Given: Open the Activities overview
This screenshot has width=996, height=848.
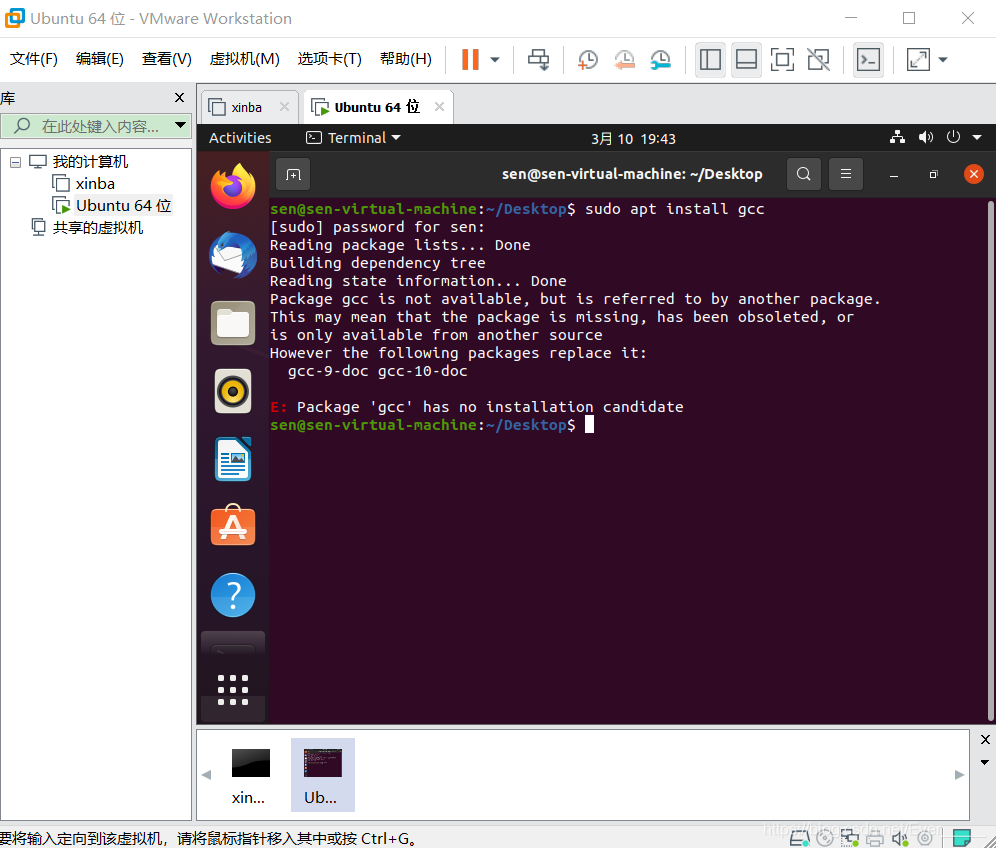Looking at the screenshot, I should click(240, 138).
